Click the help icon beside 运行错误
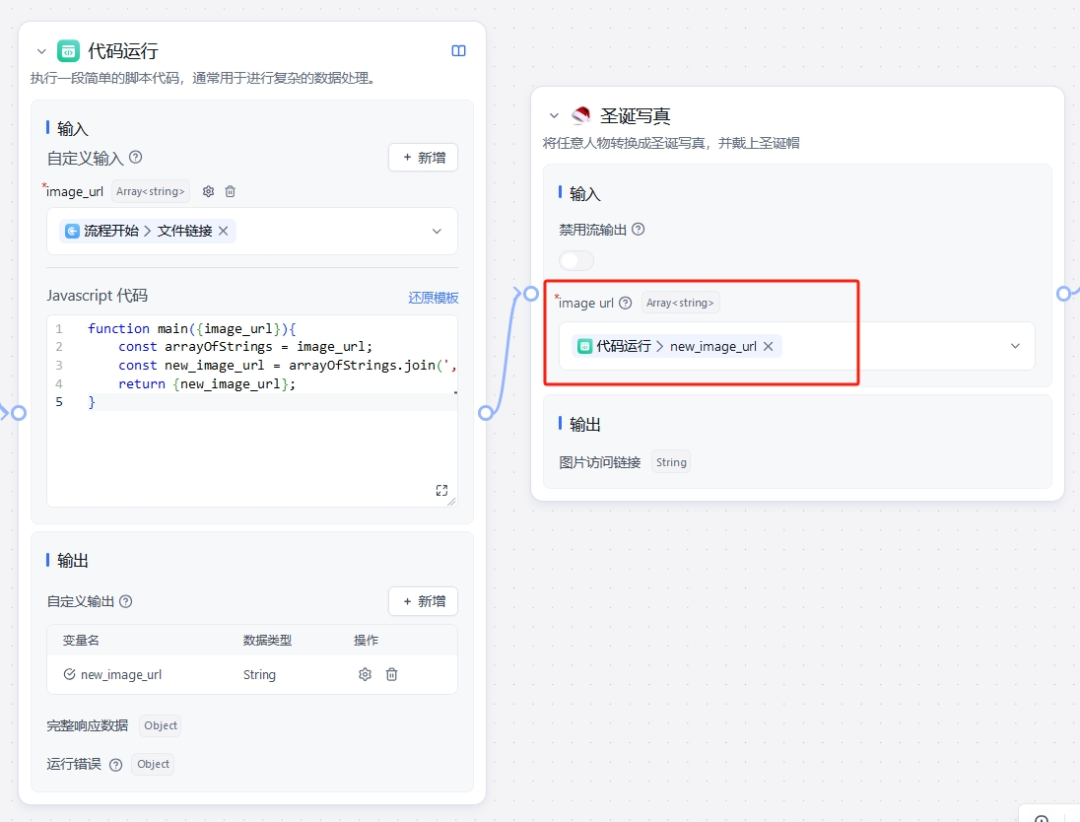 pyautogui.click(x=116, y=764)
